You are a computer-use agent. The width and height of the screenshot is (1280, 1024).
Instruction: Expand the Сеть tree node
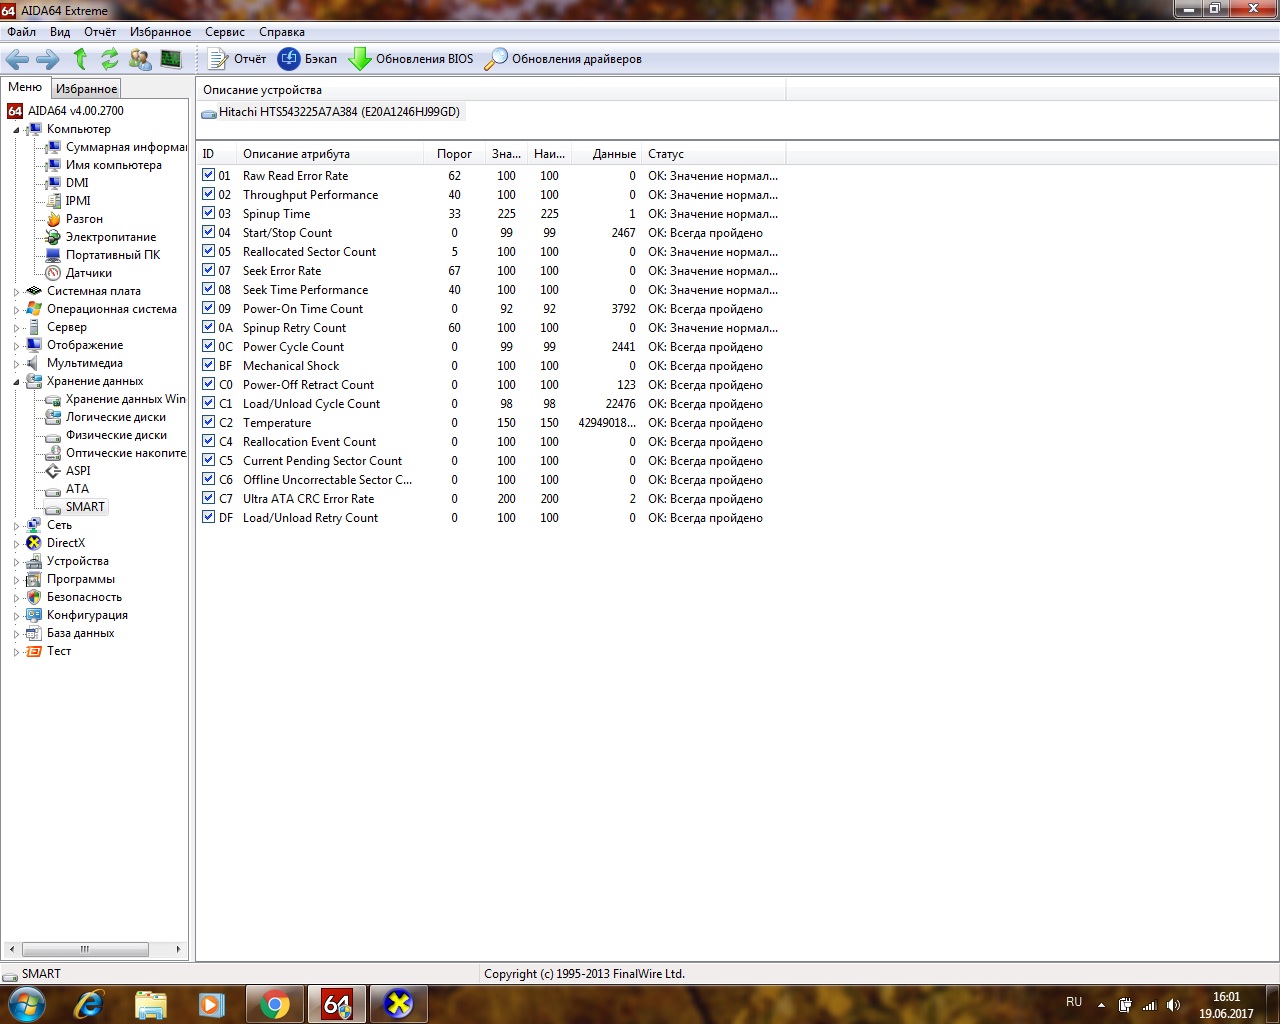(x=16, y=526)
